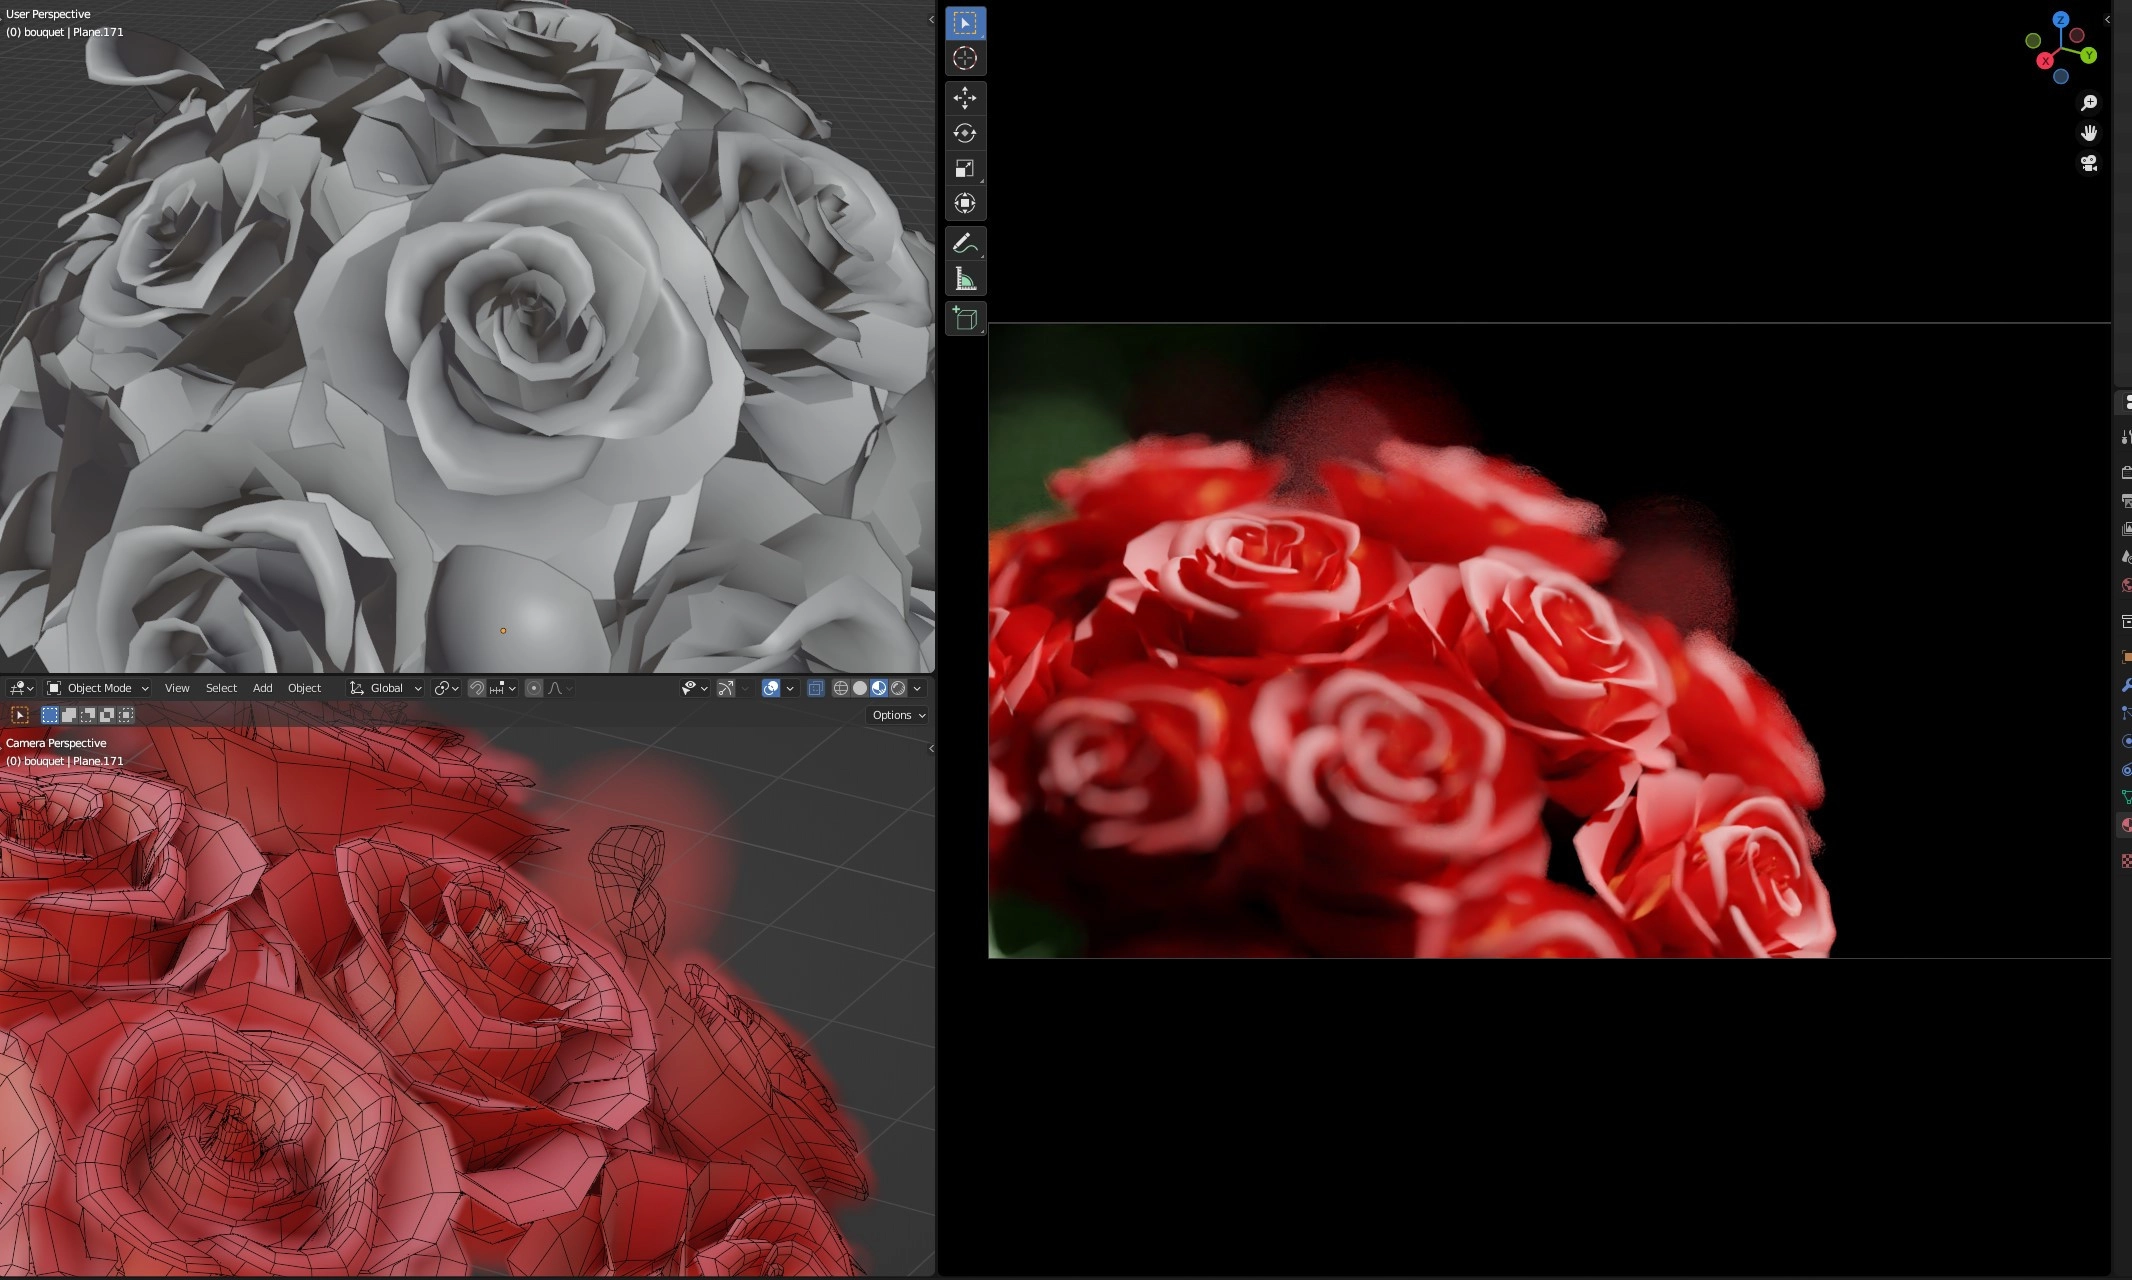This screenshot has width=2132, height=1280.
Task: Open the Options dropdown
Action: (x=898, y=715)
